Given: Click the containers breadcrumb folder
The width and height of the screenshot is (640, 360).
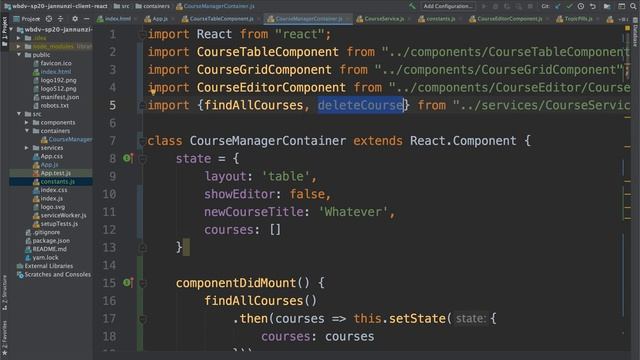Looking at the screenshot, I should [152, 6].
